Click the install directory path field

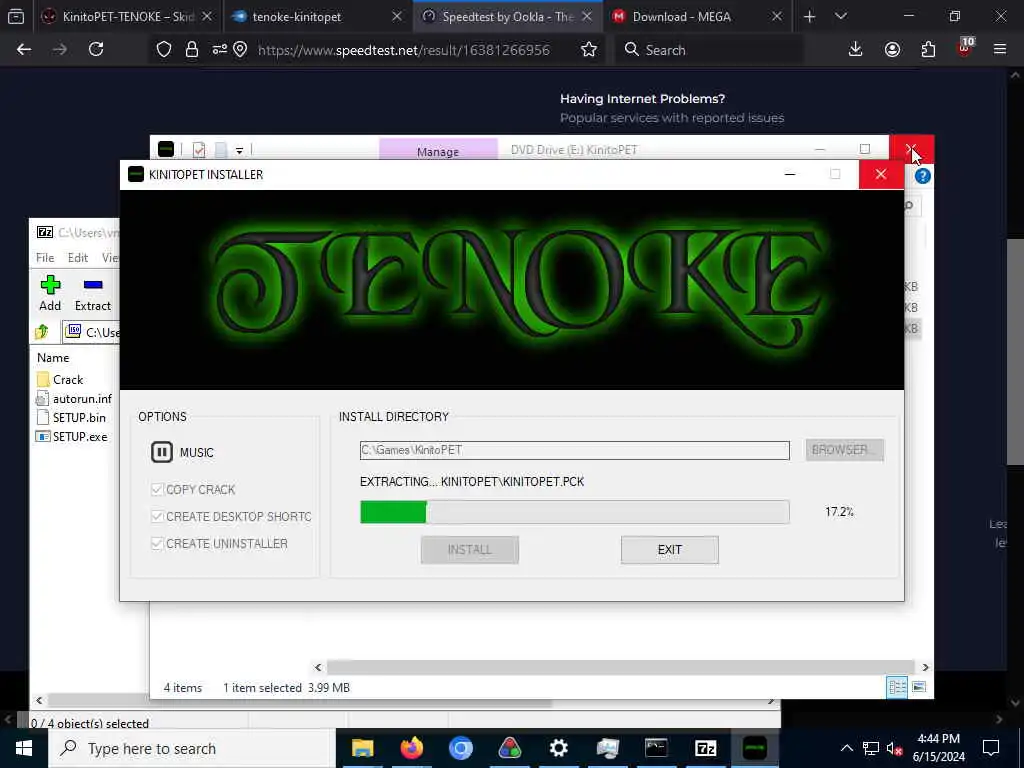point(574,450)
